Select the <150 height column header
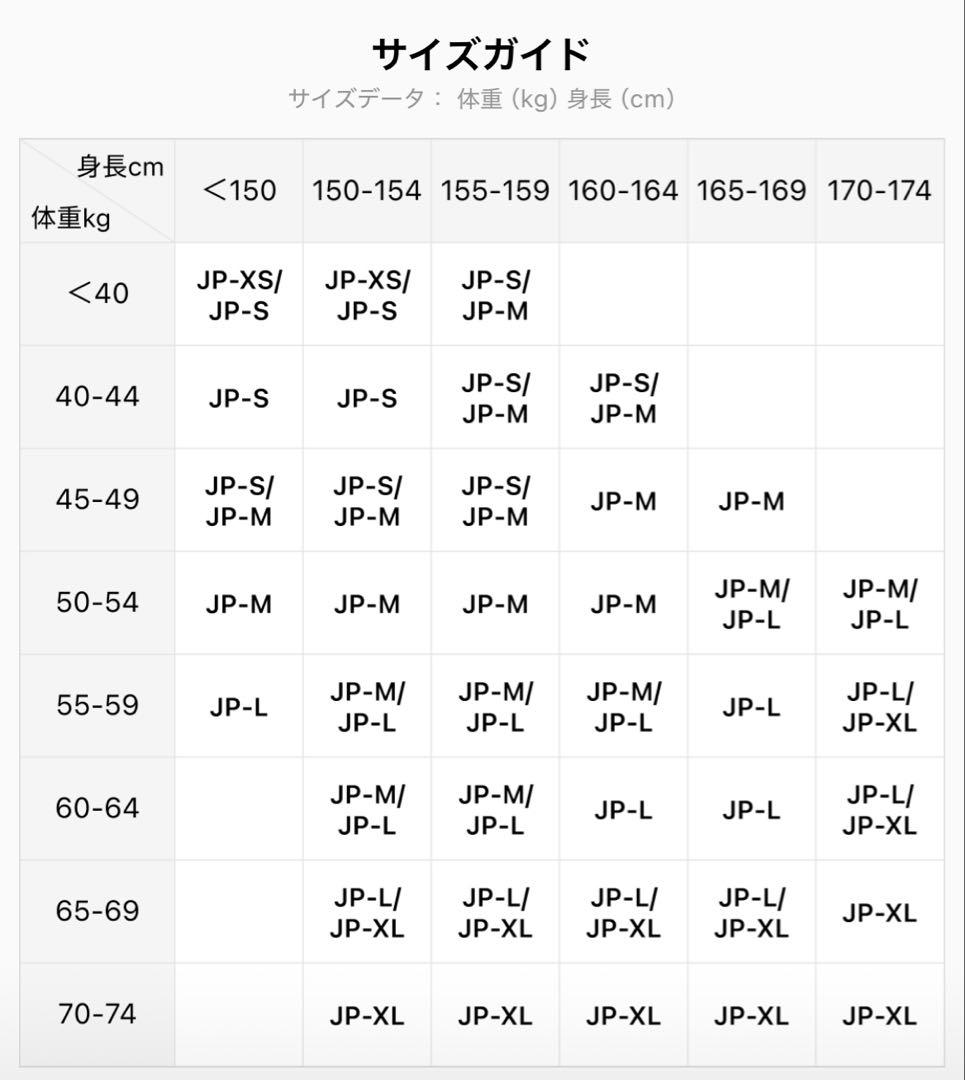The image size is (965, 1080). click(x=239, y=191)
